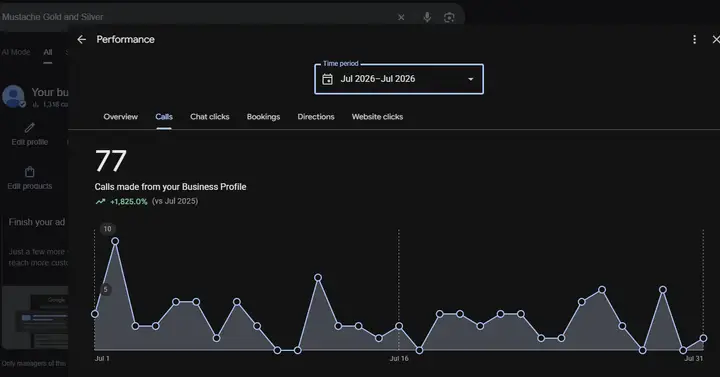Click the (vs Jul 2025) comparison text
Viewport: 720px width, 377px height.
(175, 201)
